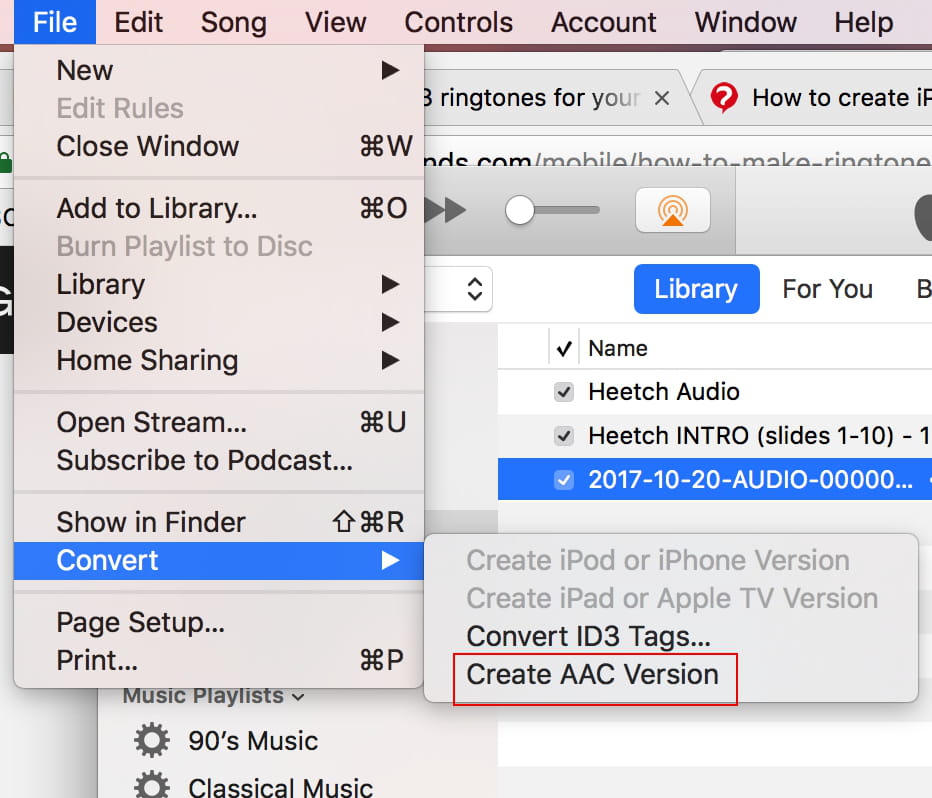Viewport: 932px width, 798px height.
Task: Expand the Music Playlists section chevron
Action: (299, 696)
